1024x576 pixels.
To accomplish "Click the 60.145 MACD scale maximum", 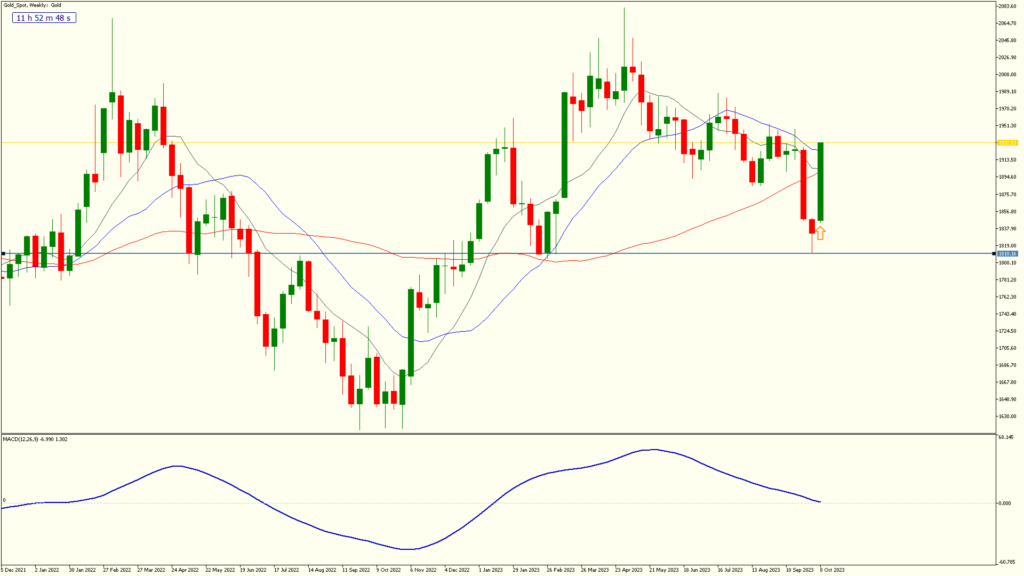I will (x=1006, y=436).
